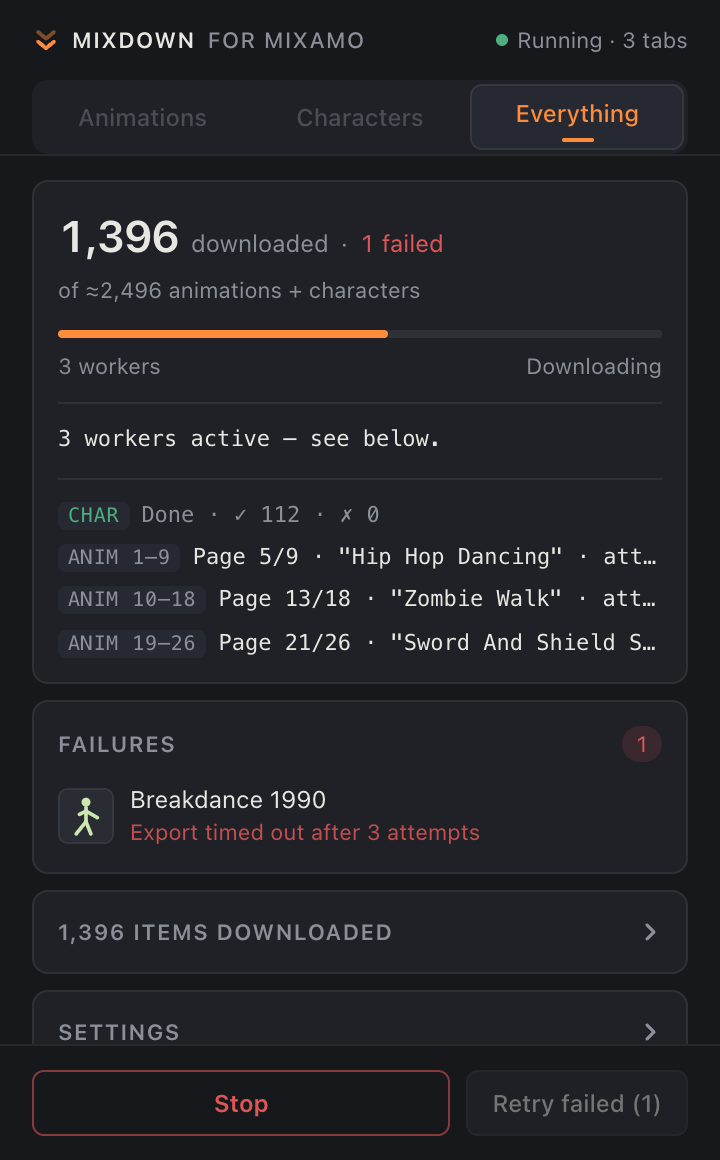Expand the Settings section chevron
The height and width of the screenshot is (1160, 720).
pyautogui.click(x=650, y=1032)
